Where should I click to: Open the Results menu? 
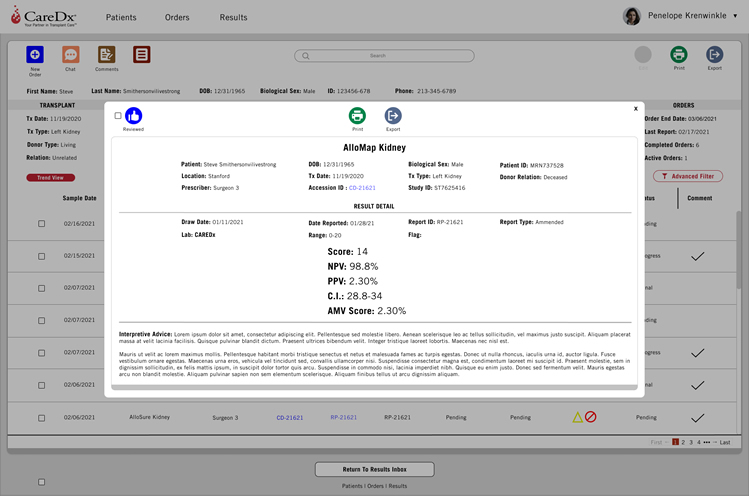click(233, 17)
